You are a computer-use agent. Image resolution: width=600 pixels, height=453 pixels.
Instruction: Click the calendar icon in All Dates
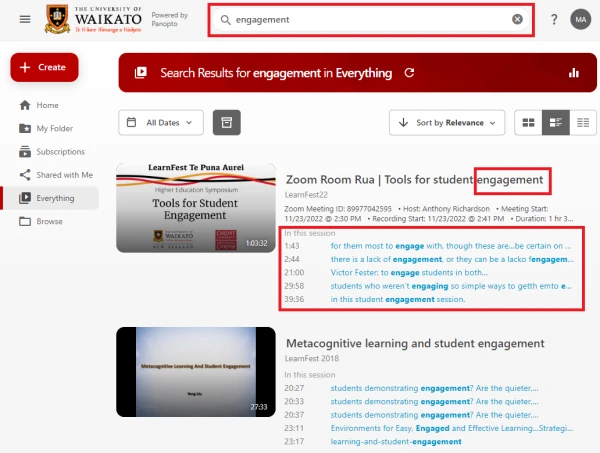pos(131,122)
